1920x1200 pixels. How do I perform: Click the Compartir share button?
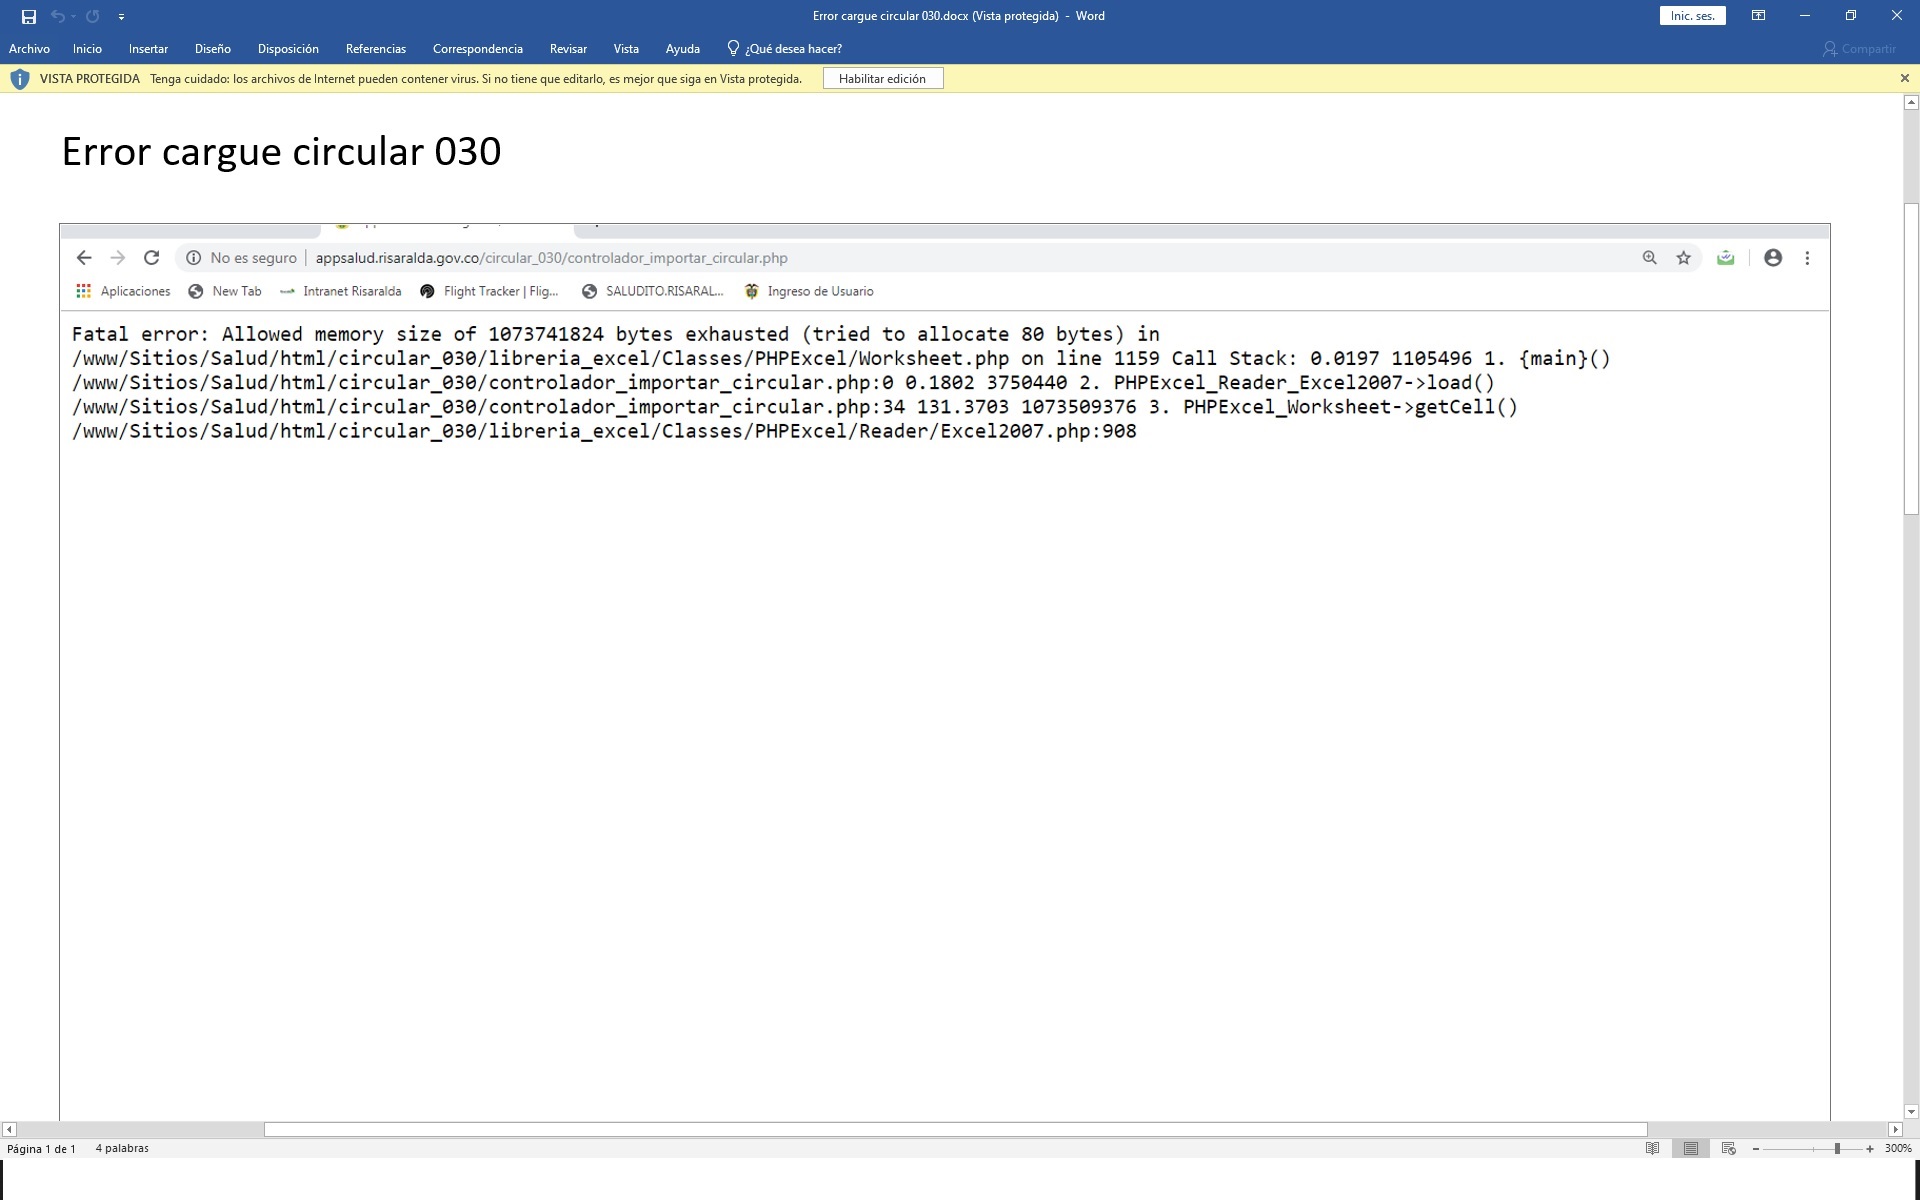pyautogui.click(x=1859, y=48)
